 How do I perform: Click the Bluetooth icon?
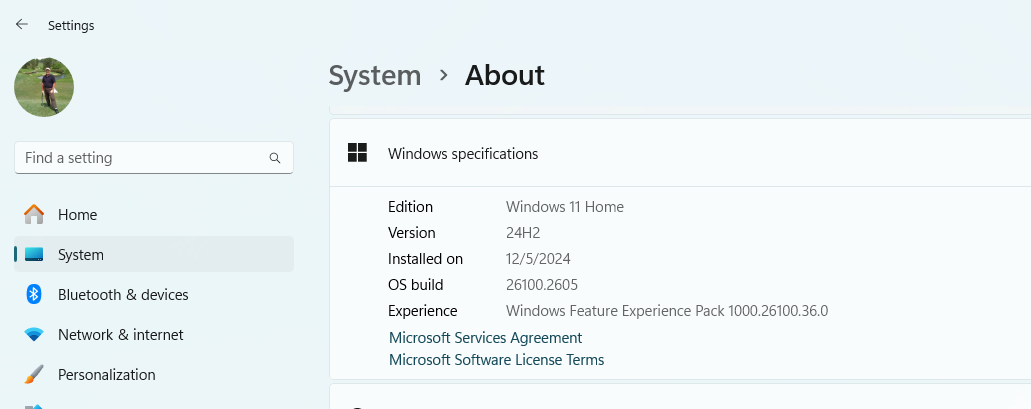click(x=34, y=294)
